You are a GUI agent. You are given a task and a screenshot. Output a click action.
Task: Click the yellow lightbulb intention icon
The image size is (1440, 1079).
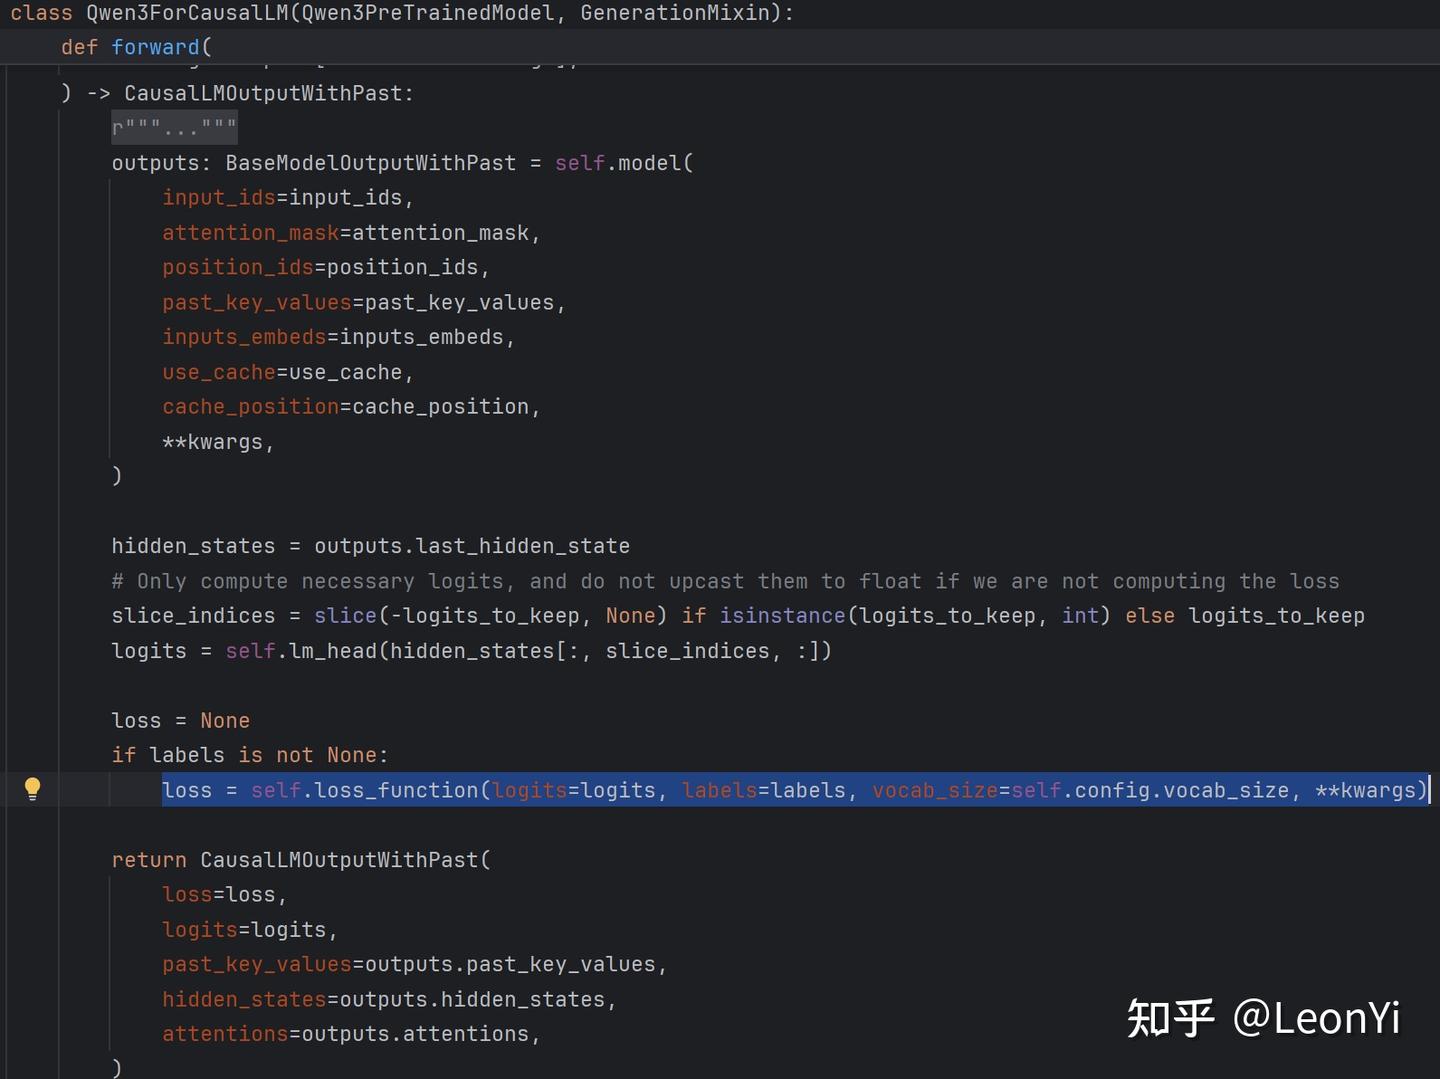click(x=32, y=789)
